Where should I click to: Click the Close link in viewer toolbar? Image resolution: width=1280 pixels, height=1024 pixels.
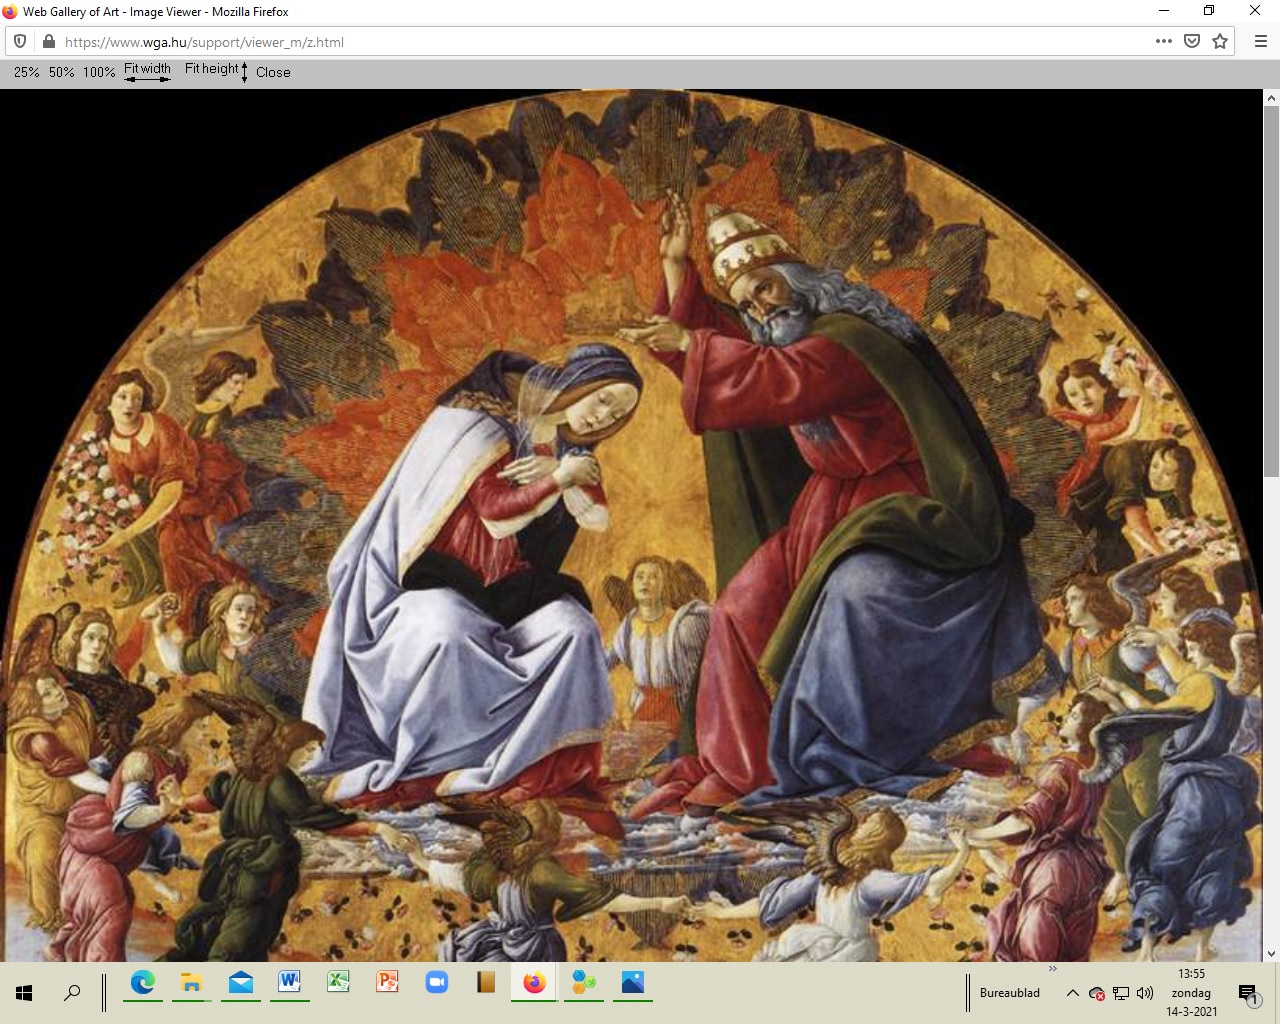coord(273,73)
